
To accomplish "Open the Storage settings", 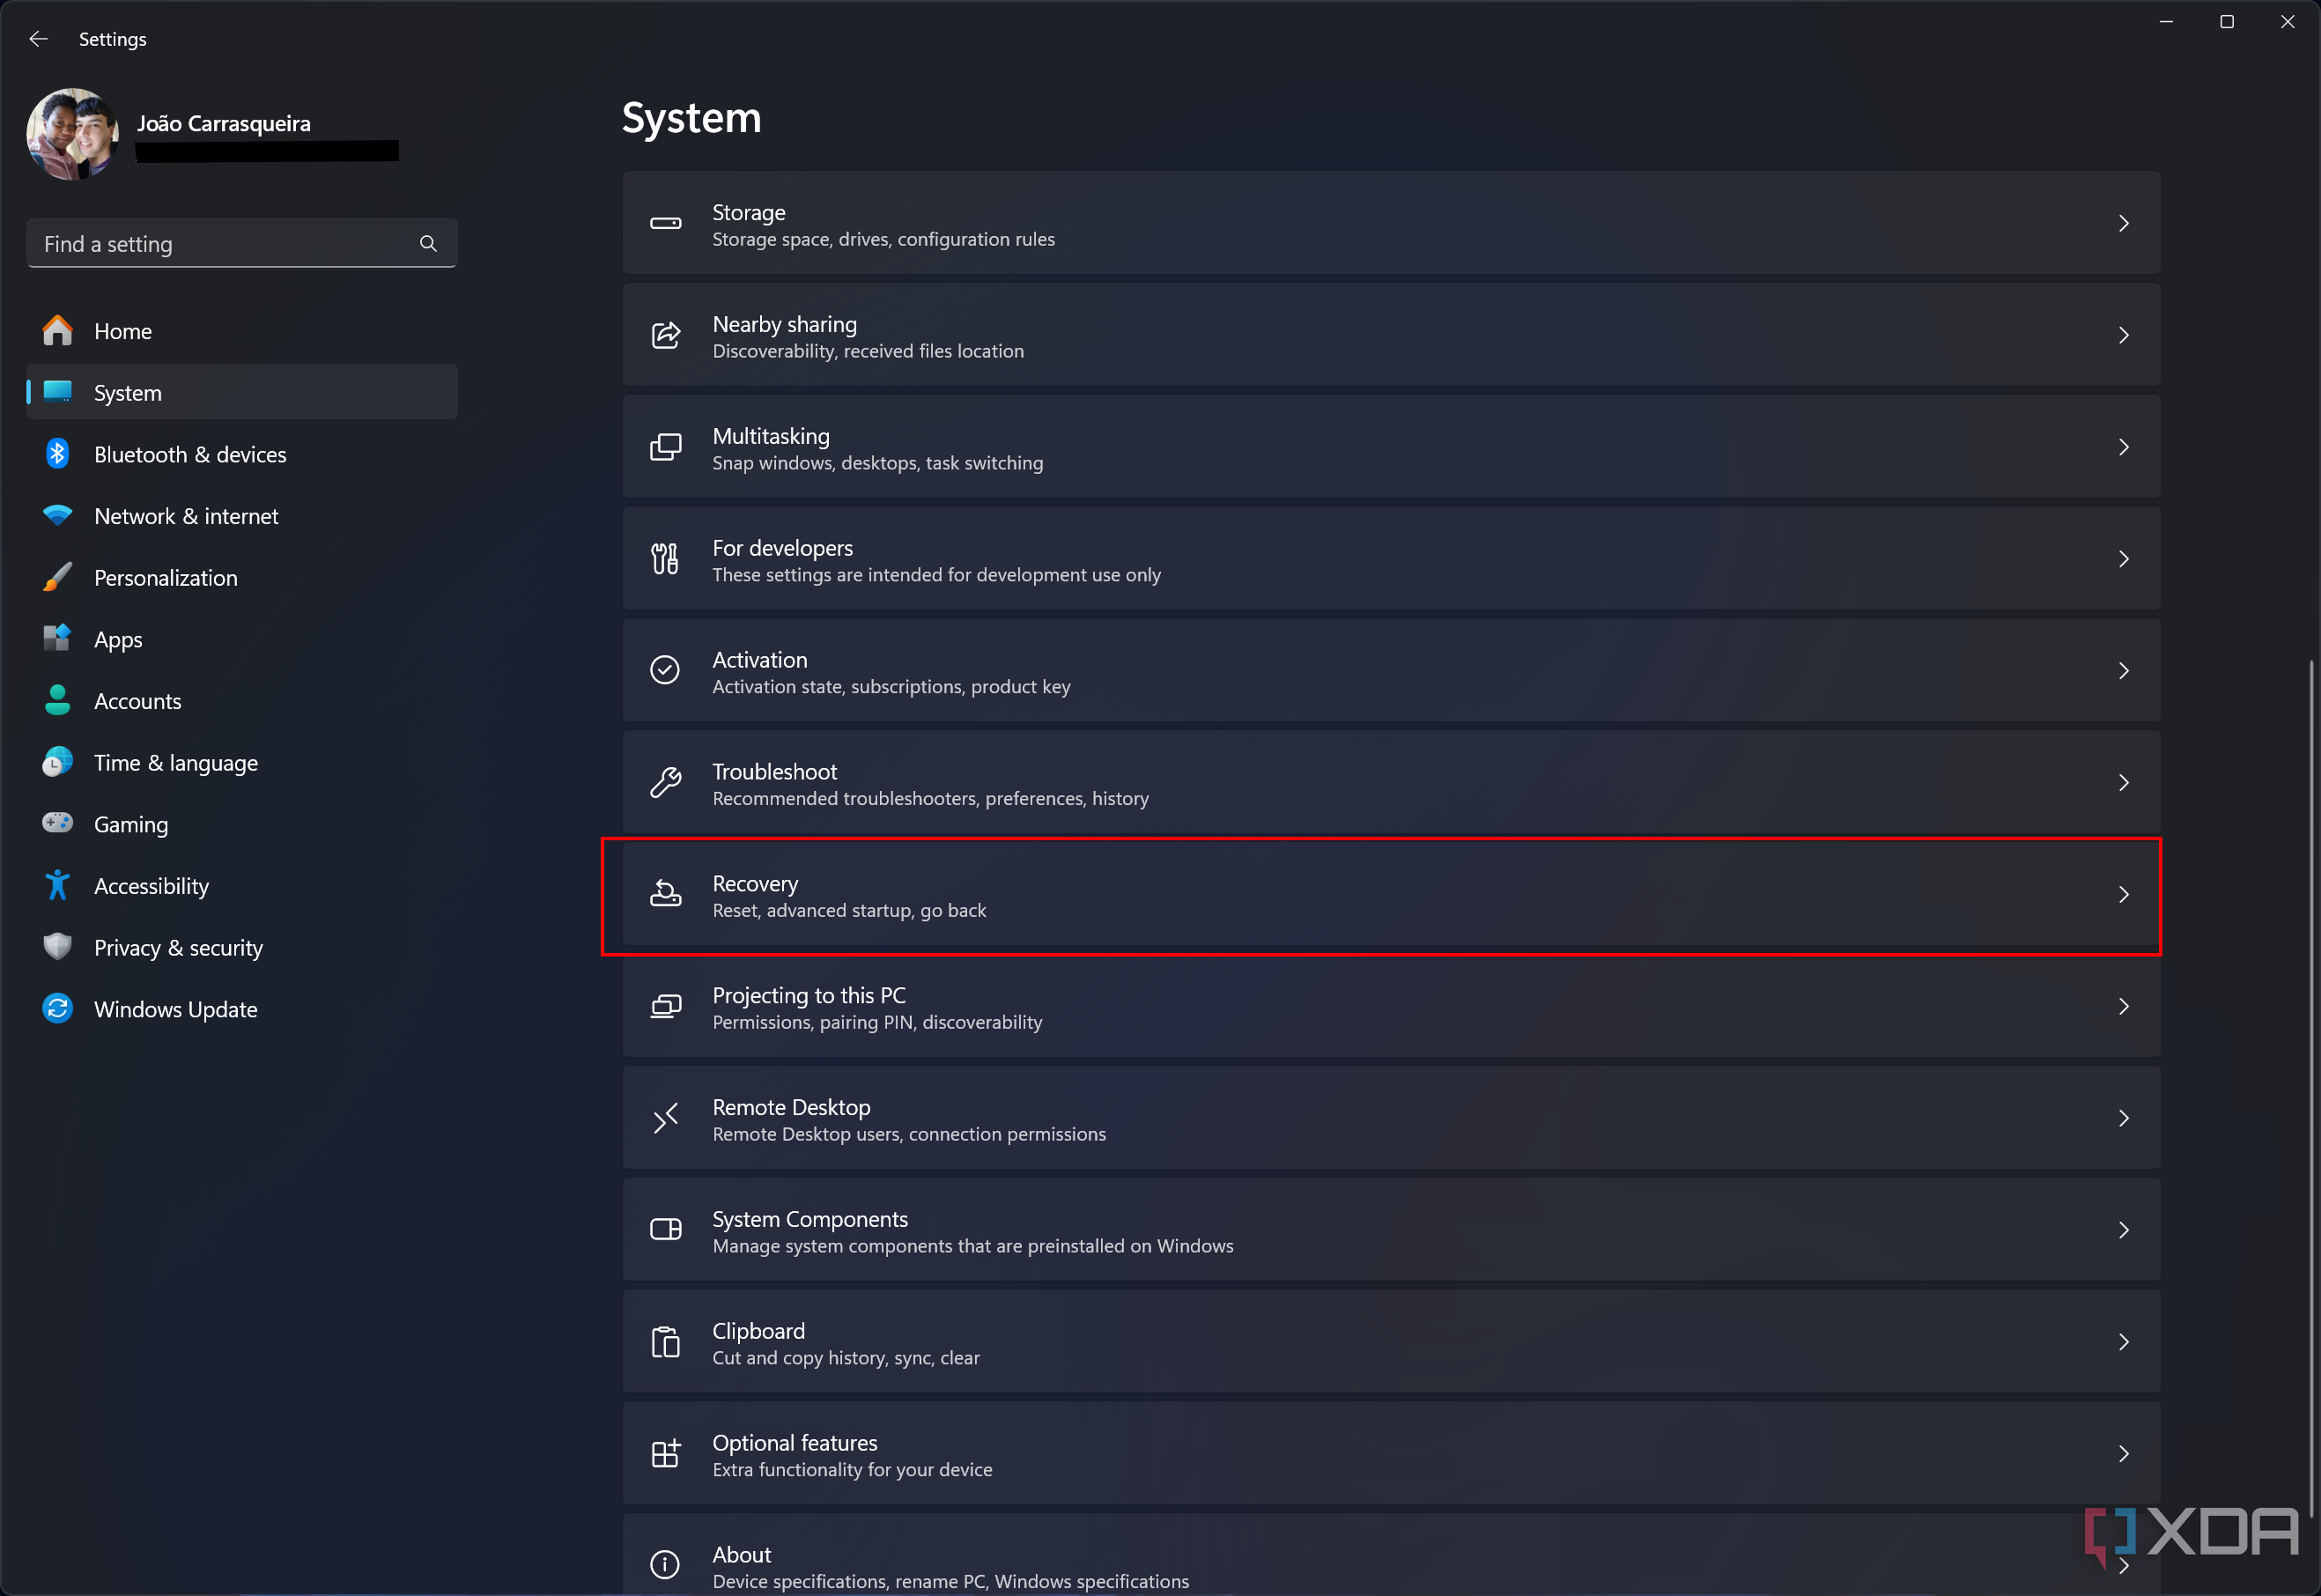I will click(x=1392, y=224).
